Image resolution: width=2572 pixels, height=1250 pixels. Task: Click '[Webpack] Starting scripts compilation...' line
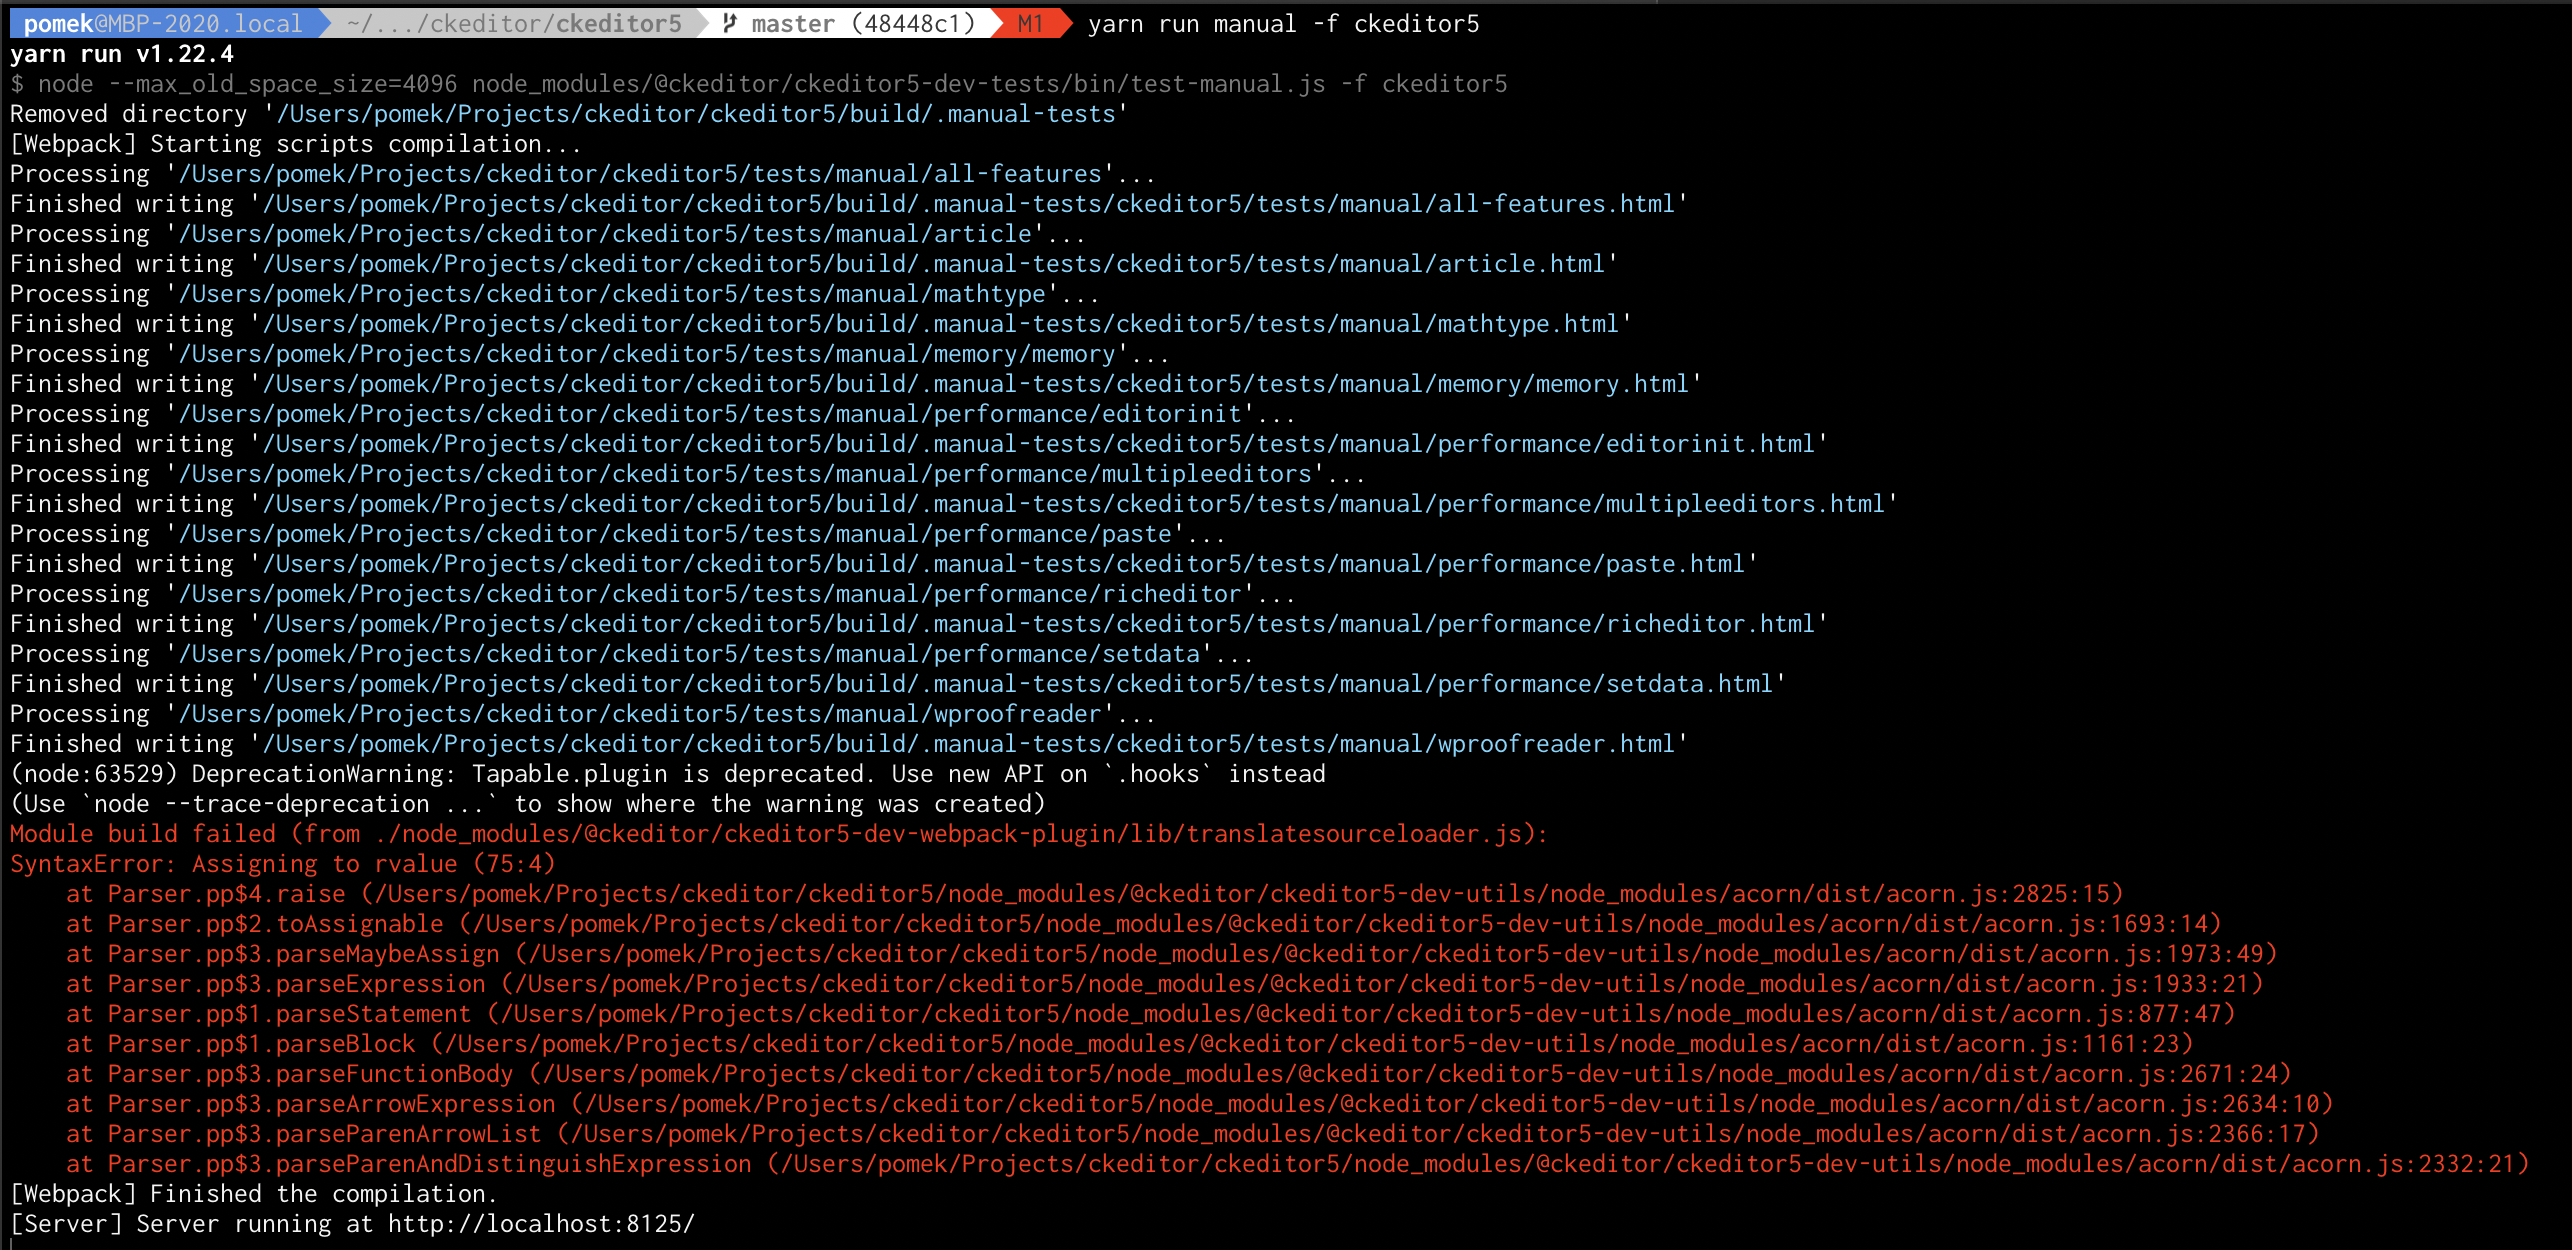pos(296,143)
